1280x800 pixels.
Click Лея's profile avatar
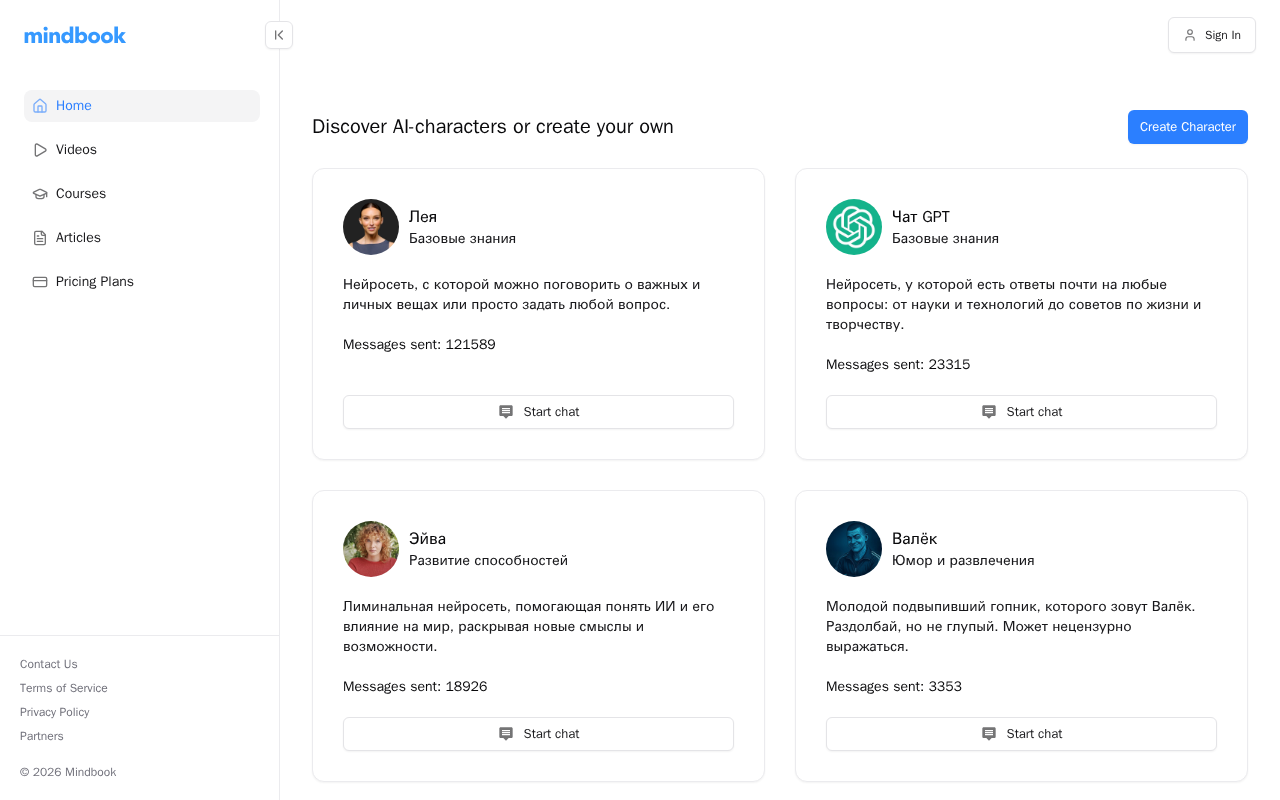coord(371,227)
